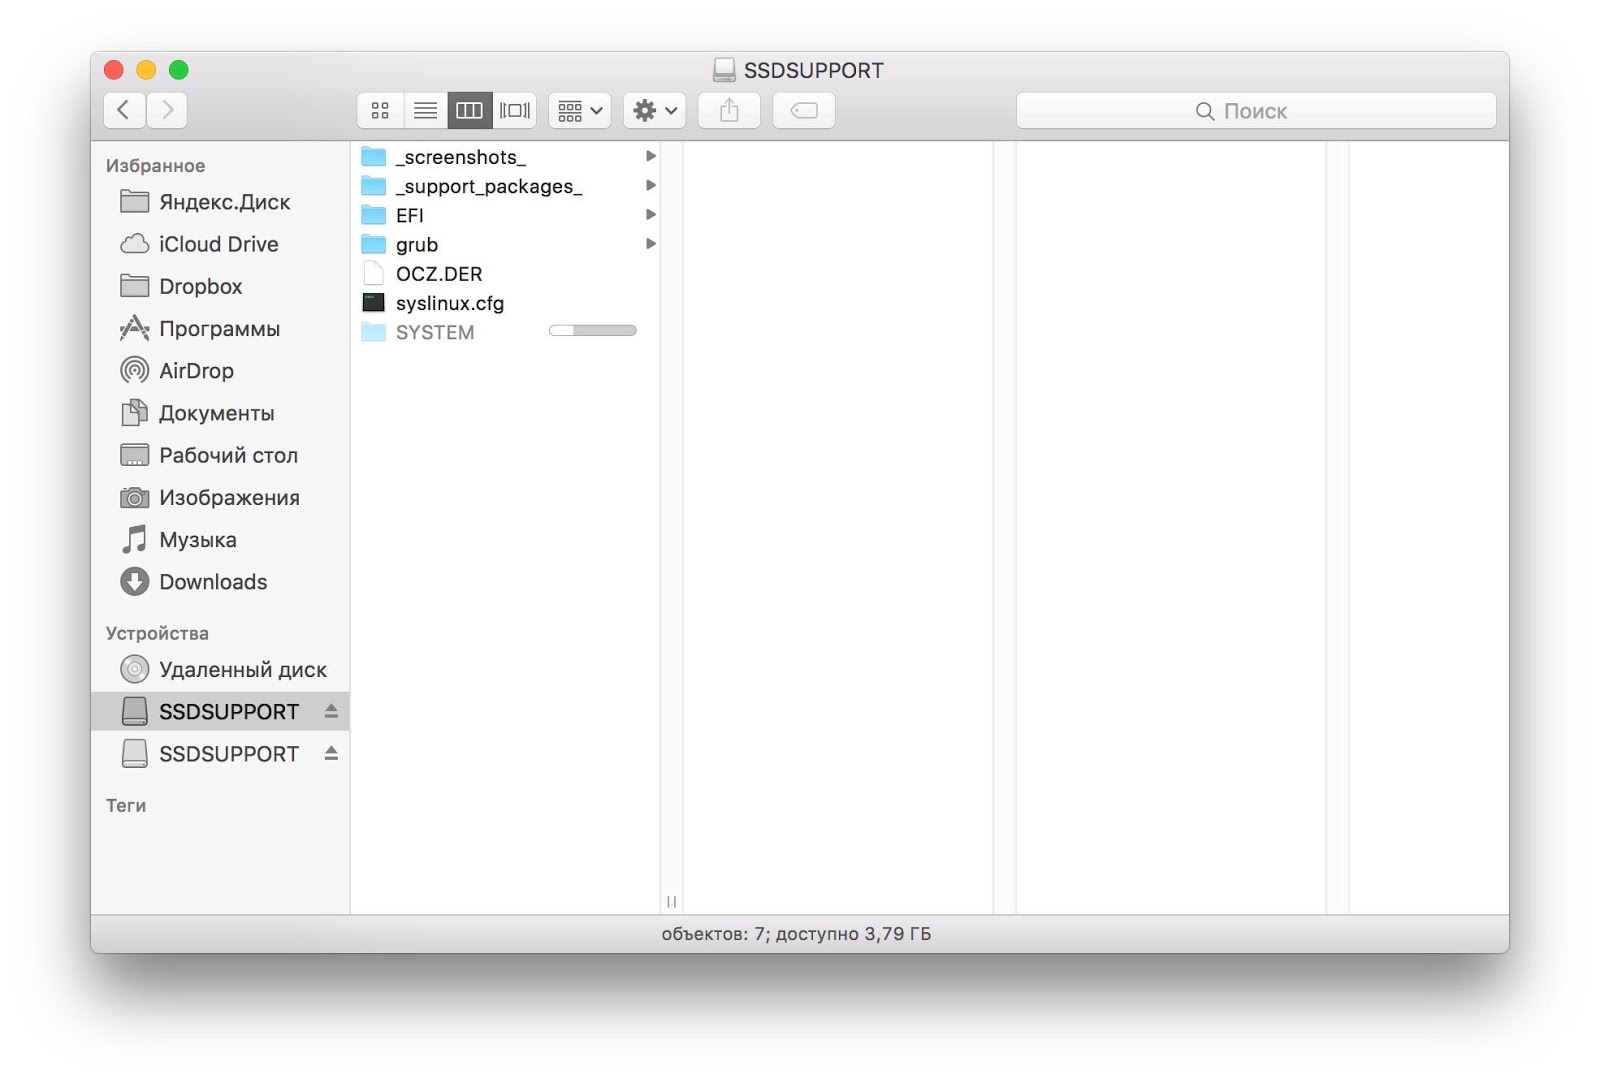
Task: Expand _support_packages_ folder via its arrow
Action: 650,185
